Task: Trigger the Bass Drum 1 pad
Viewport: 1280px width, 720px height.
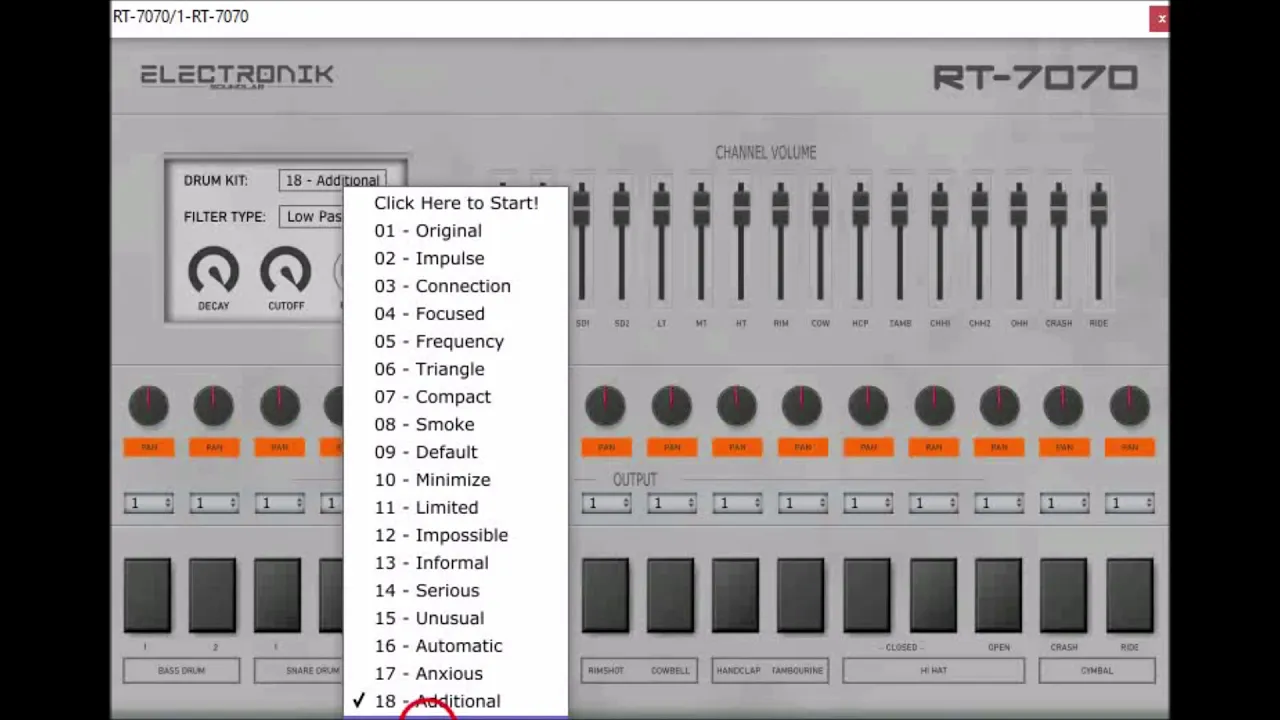Action: click(x=147, y=596)
